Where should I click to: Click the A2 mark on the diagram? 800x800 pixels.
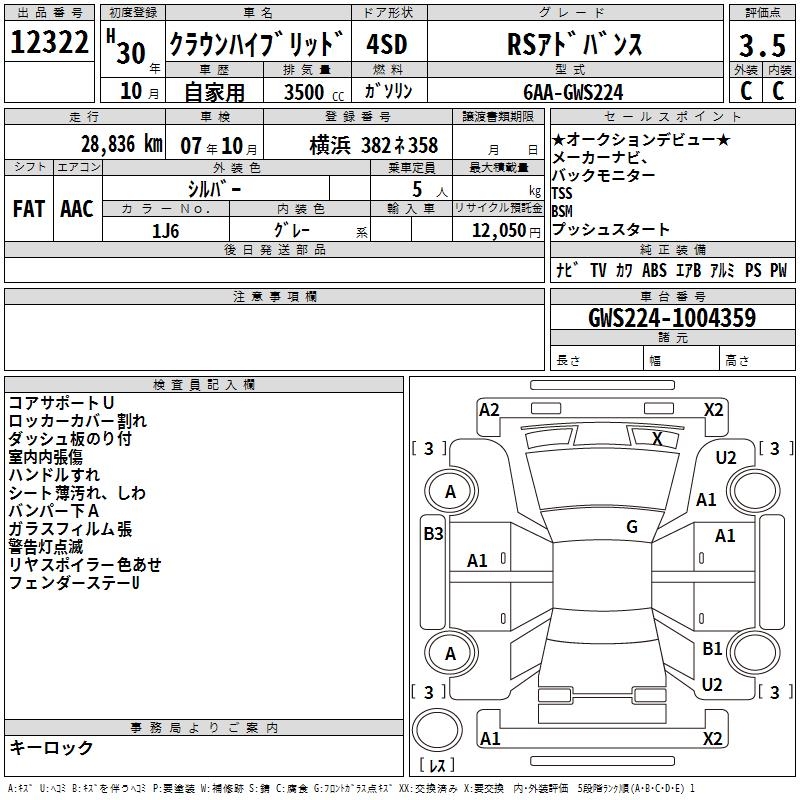[x=489, y=409]
